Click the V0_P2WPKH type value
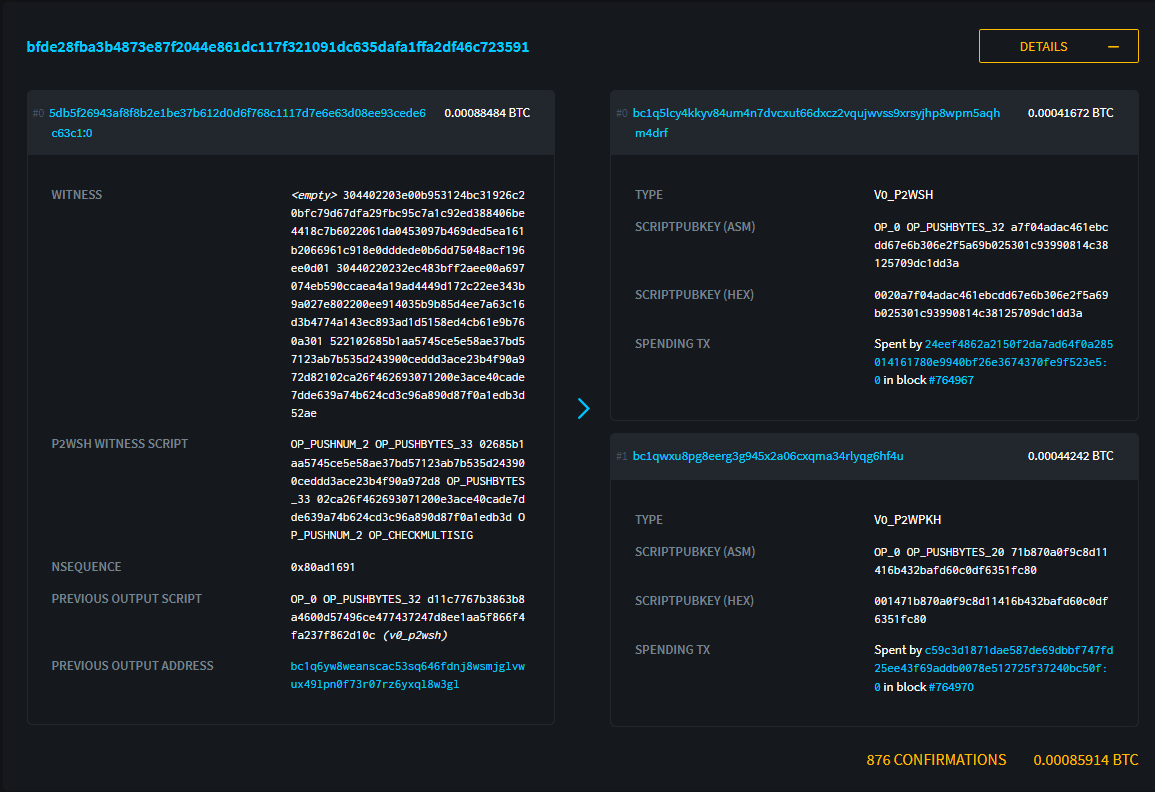The width and height of the screenshot is (1155, 792). coord(907,520)
